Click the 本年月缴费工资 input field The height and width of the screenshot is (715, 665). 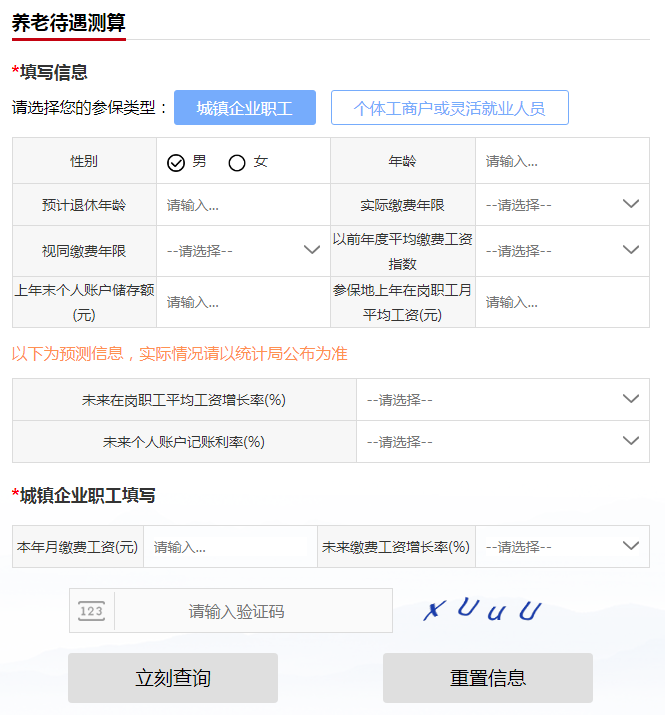229,547
